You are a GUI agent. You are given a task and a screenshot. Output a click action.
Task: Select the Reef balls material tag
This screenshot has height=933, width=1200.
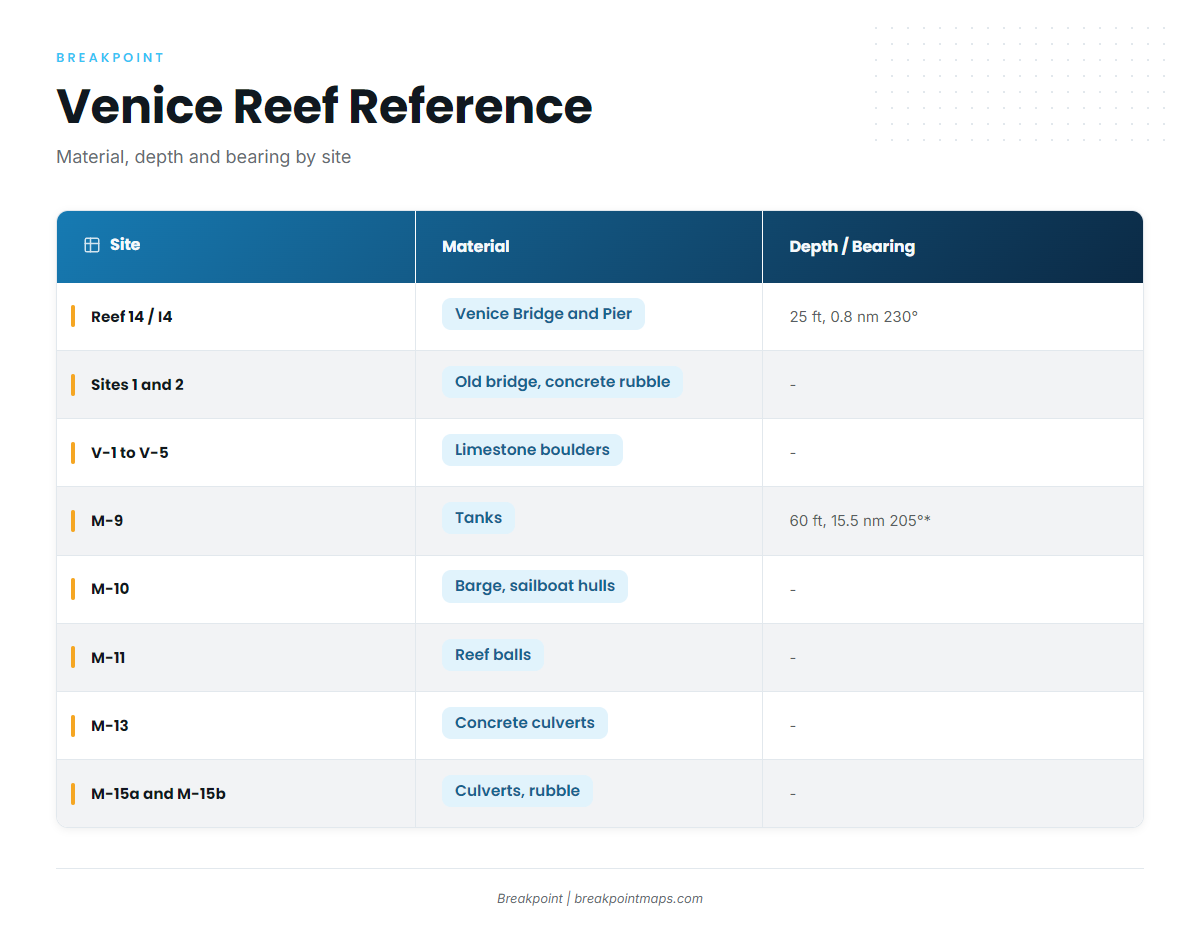pos(493,655)
